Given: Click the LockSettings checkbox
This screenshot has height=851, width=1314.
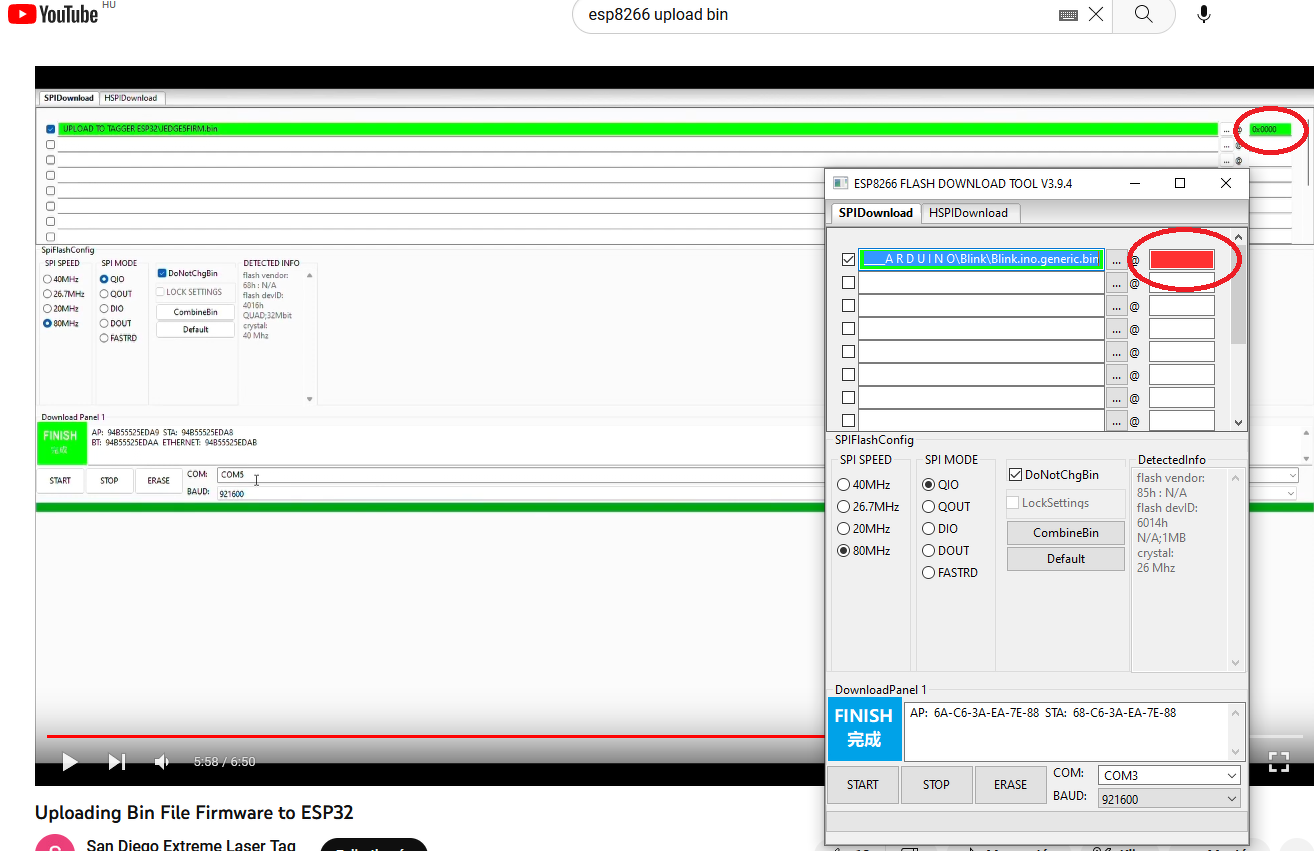Looking at the screenshot, I should click(1013, 503).
